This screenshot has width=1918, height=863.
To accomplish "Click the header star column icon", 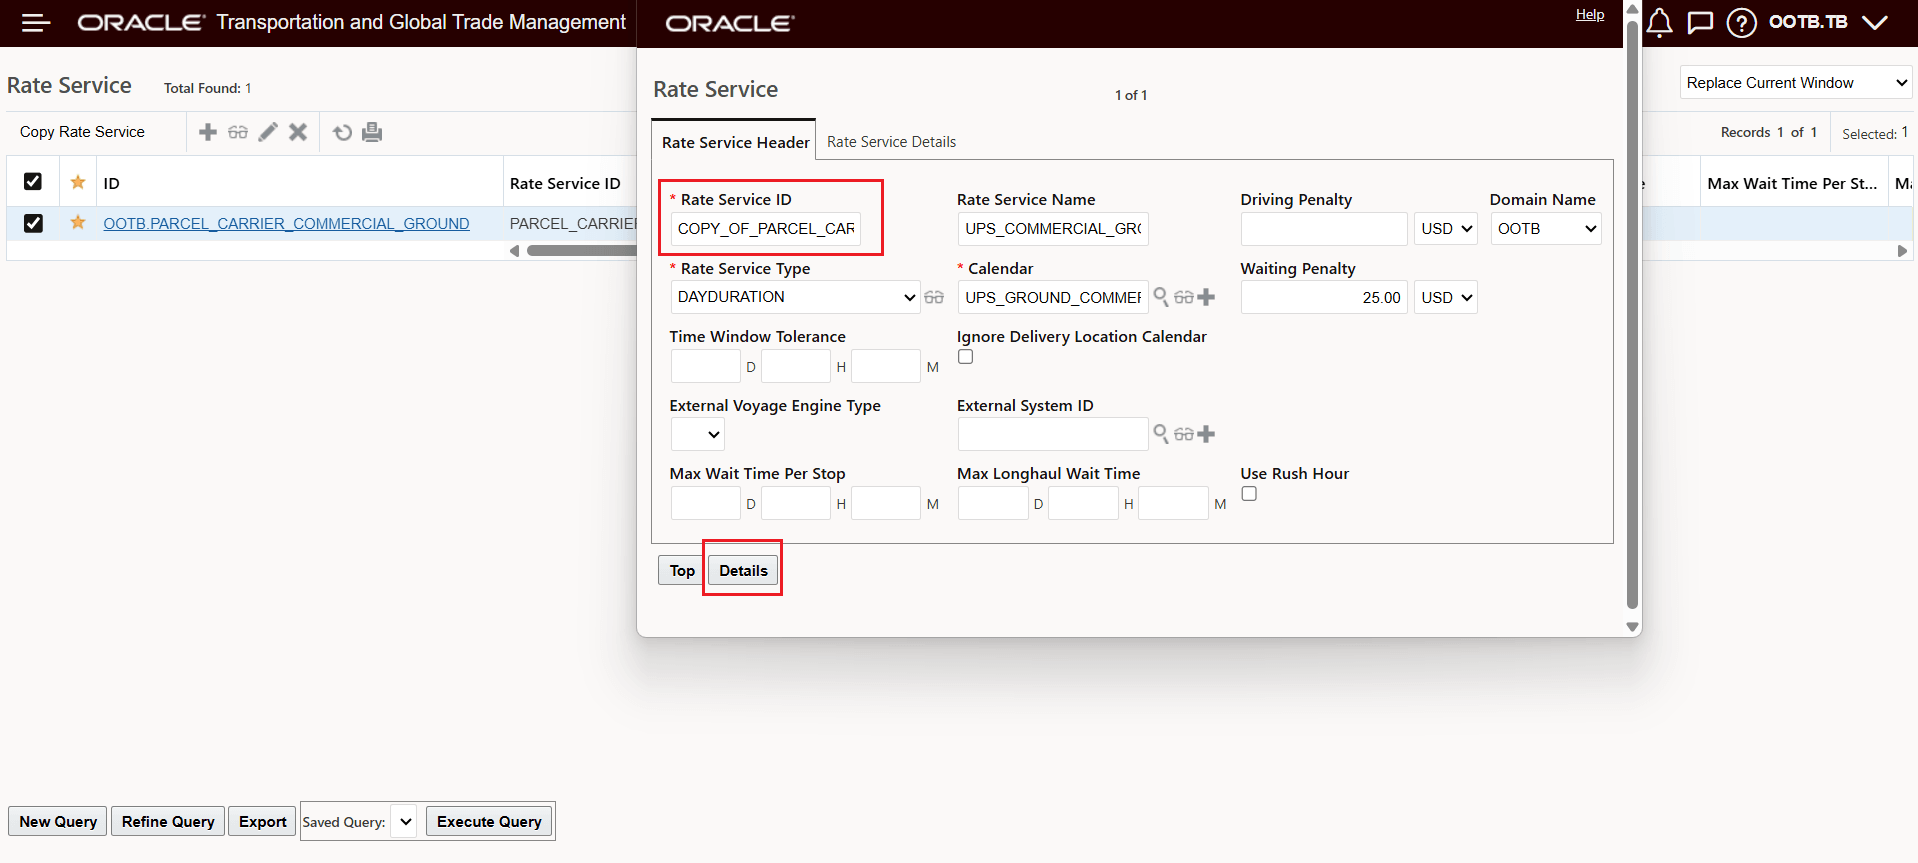I will [x=78, y=182].
